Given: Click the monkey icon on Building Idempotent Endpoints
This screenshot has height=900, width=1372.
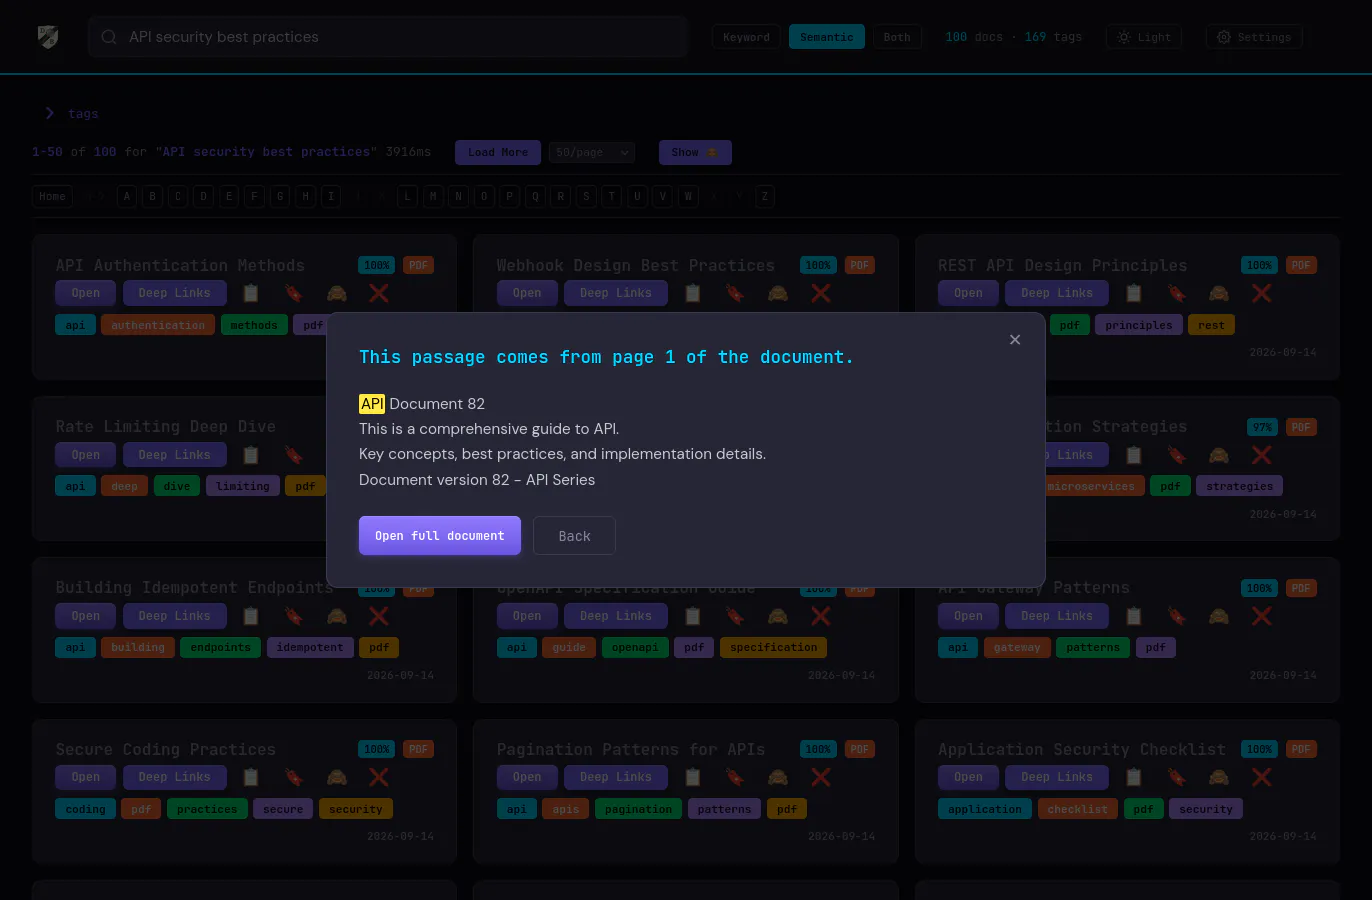Looking at the screenshot, I should tap(337, 616).
